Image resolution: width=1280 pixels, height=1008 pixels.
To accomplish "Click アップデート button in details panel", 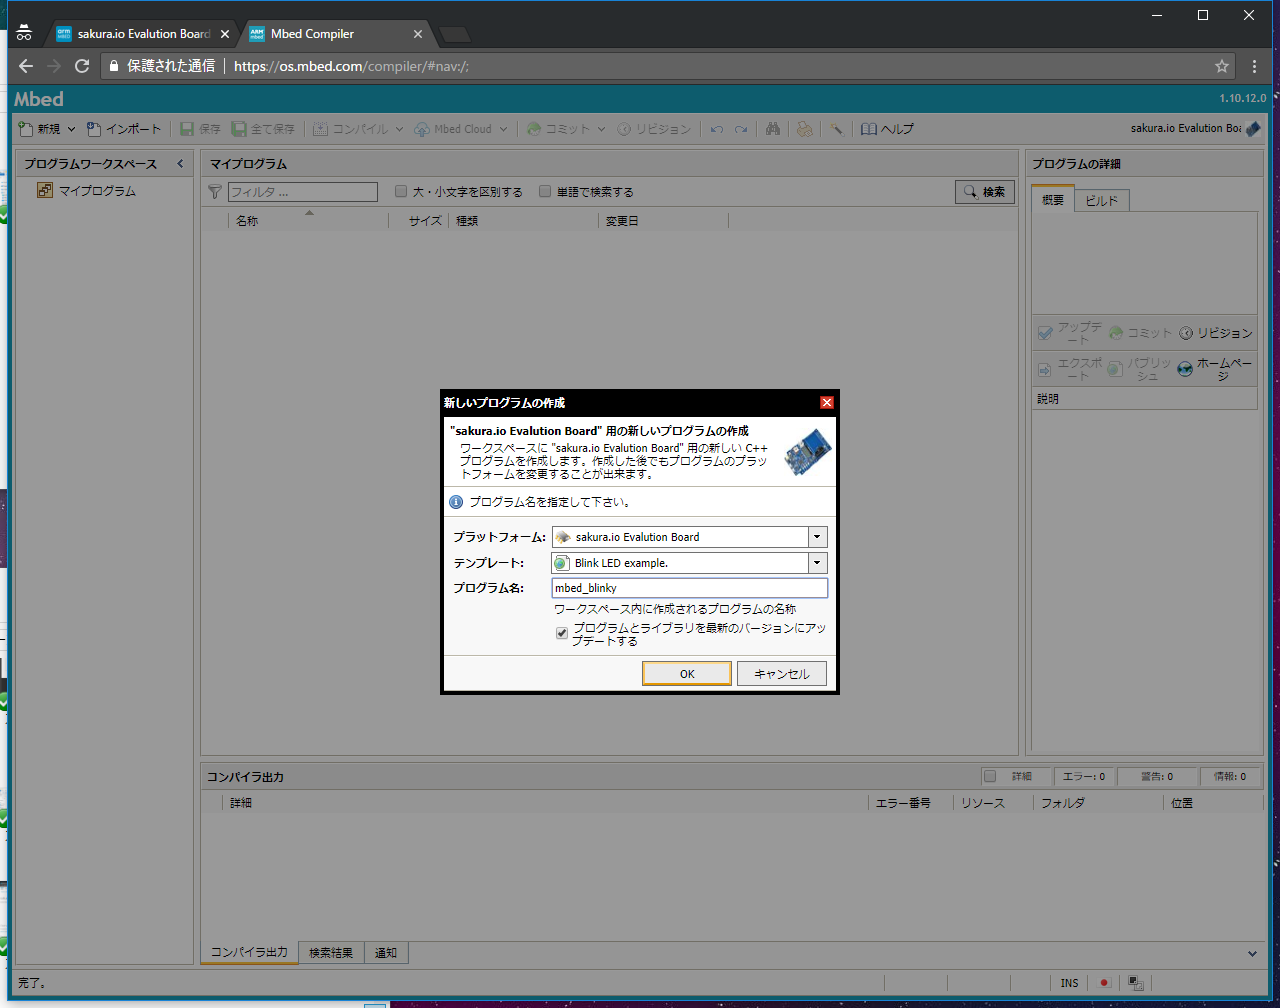I will click(x=1069, y=333).
